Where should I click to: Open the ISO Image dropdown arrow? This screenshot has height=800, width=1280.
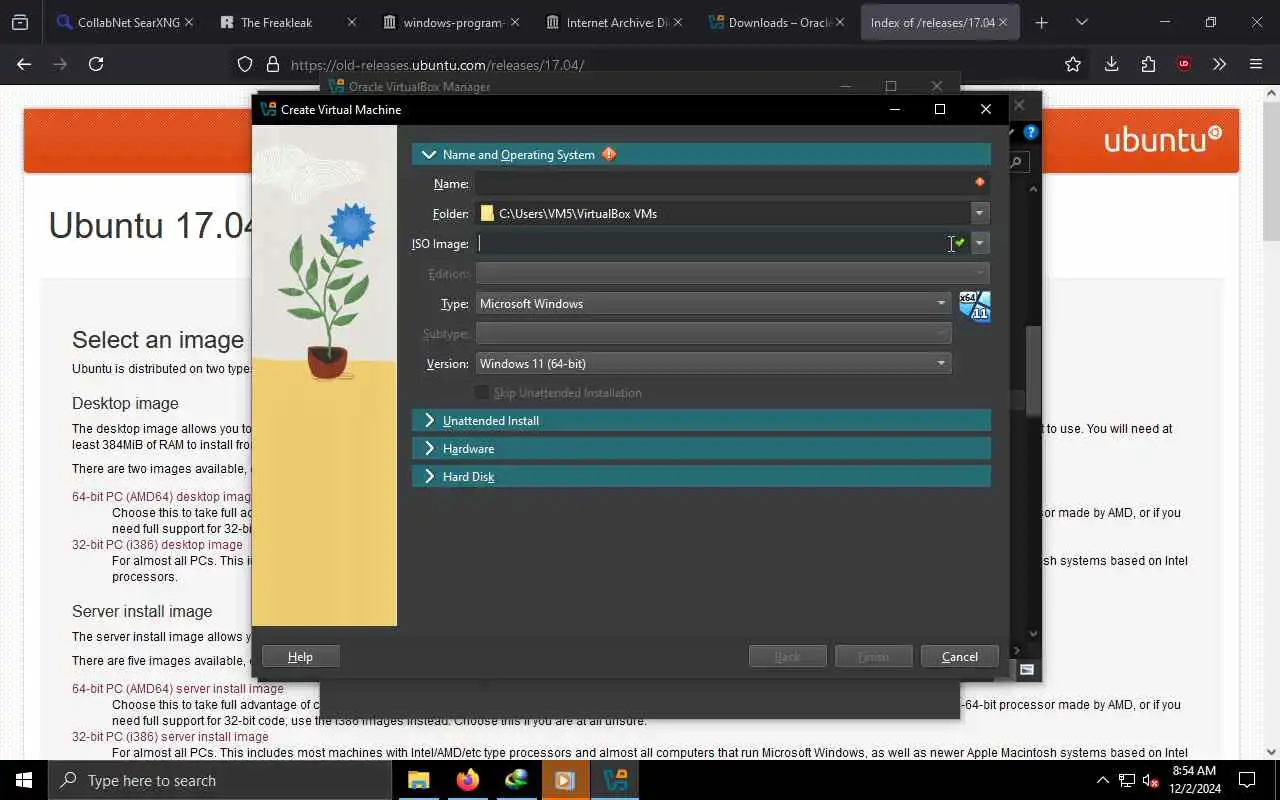click(x=979, y=243)
